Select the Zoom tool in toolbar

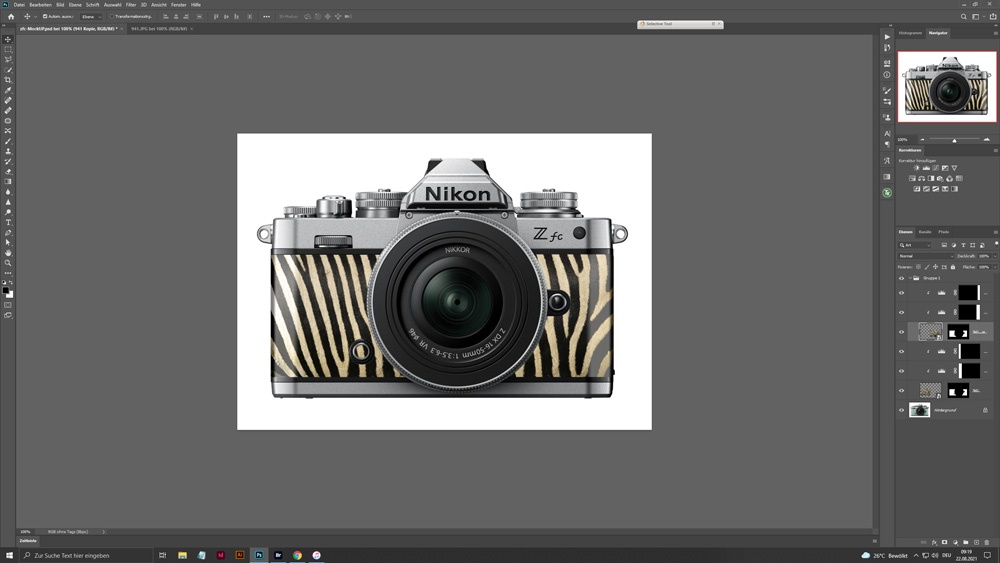click(x=8, y=263)
